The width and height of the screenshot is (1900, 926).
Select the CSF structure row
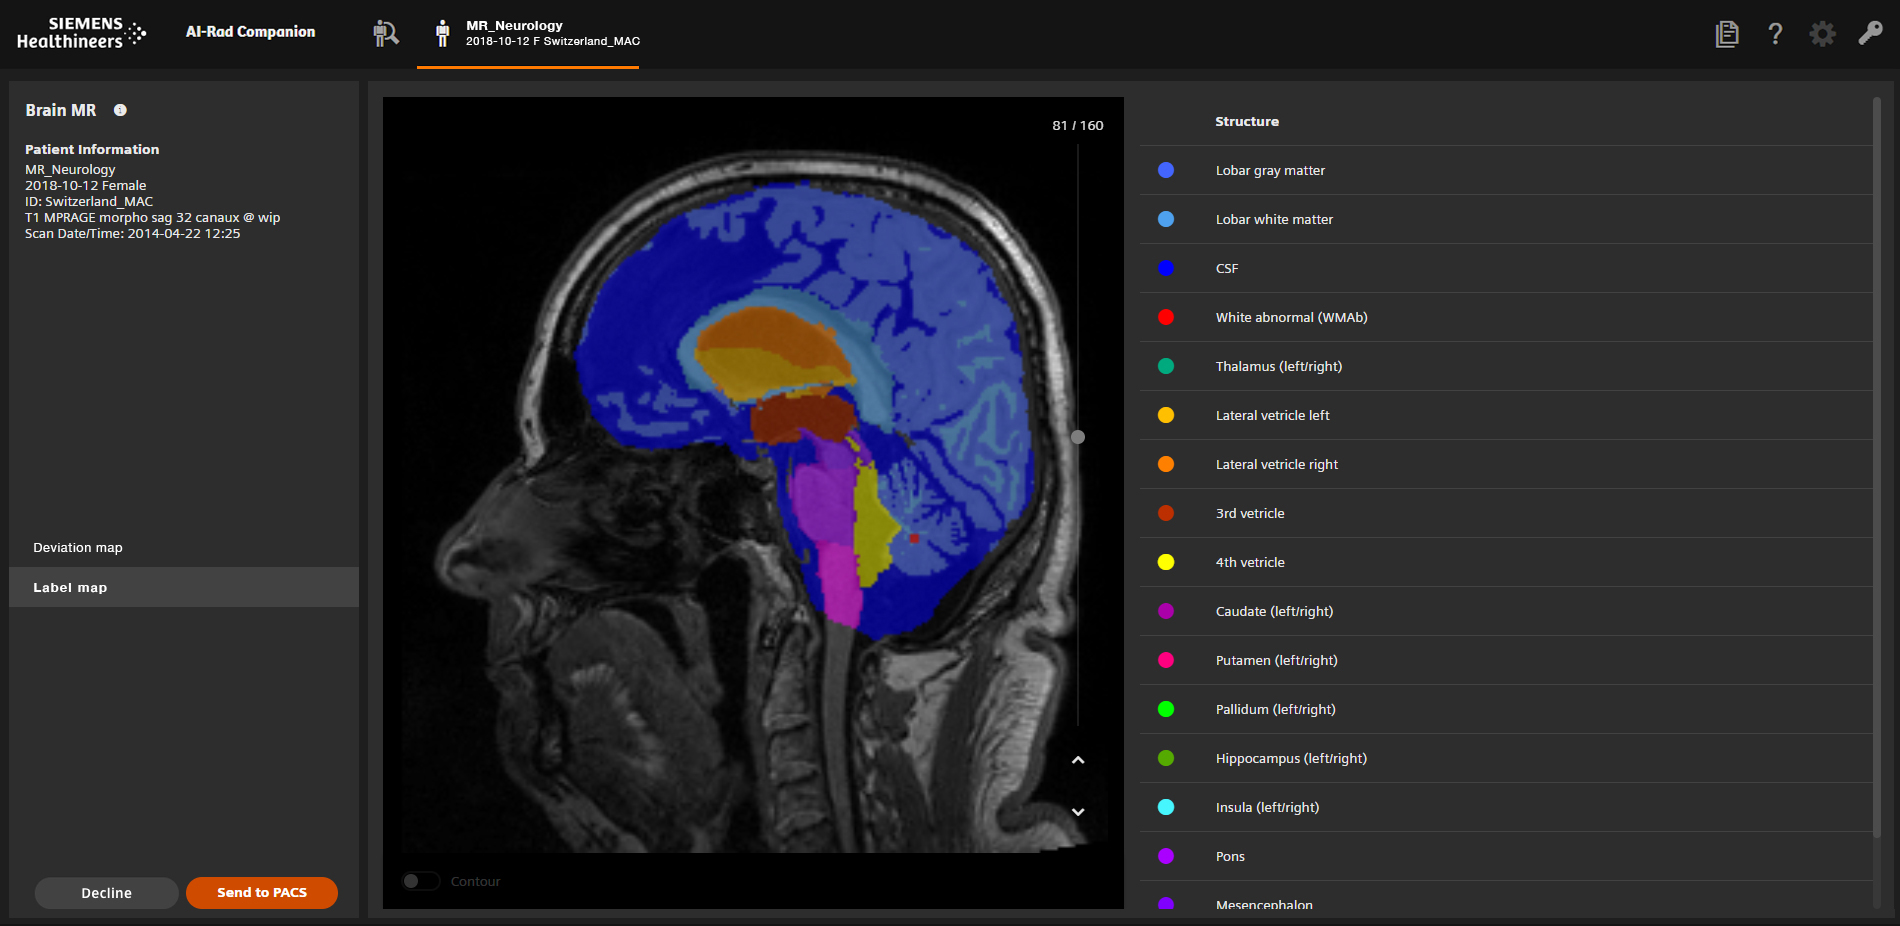point(1506,268)
